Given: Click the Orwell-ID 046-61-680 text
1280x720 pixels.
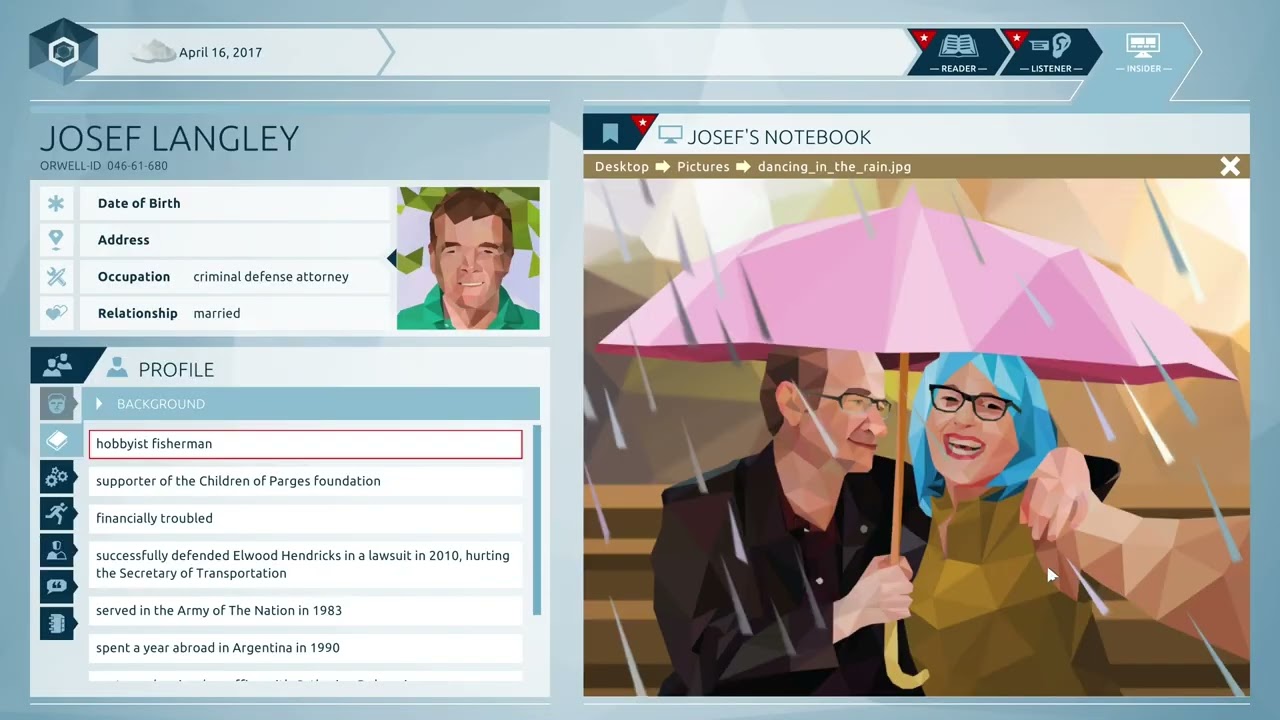Looking at the screenshot, I should pyautogui.click(x=104, y=166).
